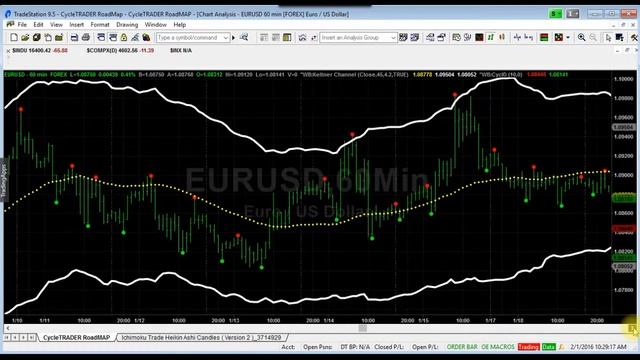Click the horizontal chart scrollbar thumb
This screenshot has width=640, height=360.
[362, 328]
